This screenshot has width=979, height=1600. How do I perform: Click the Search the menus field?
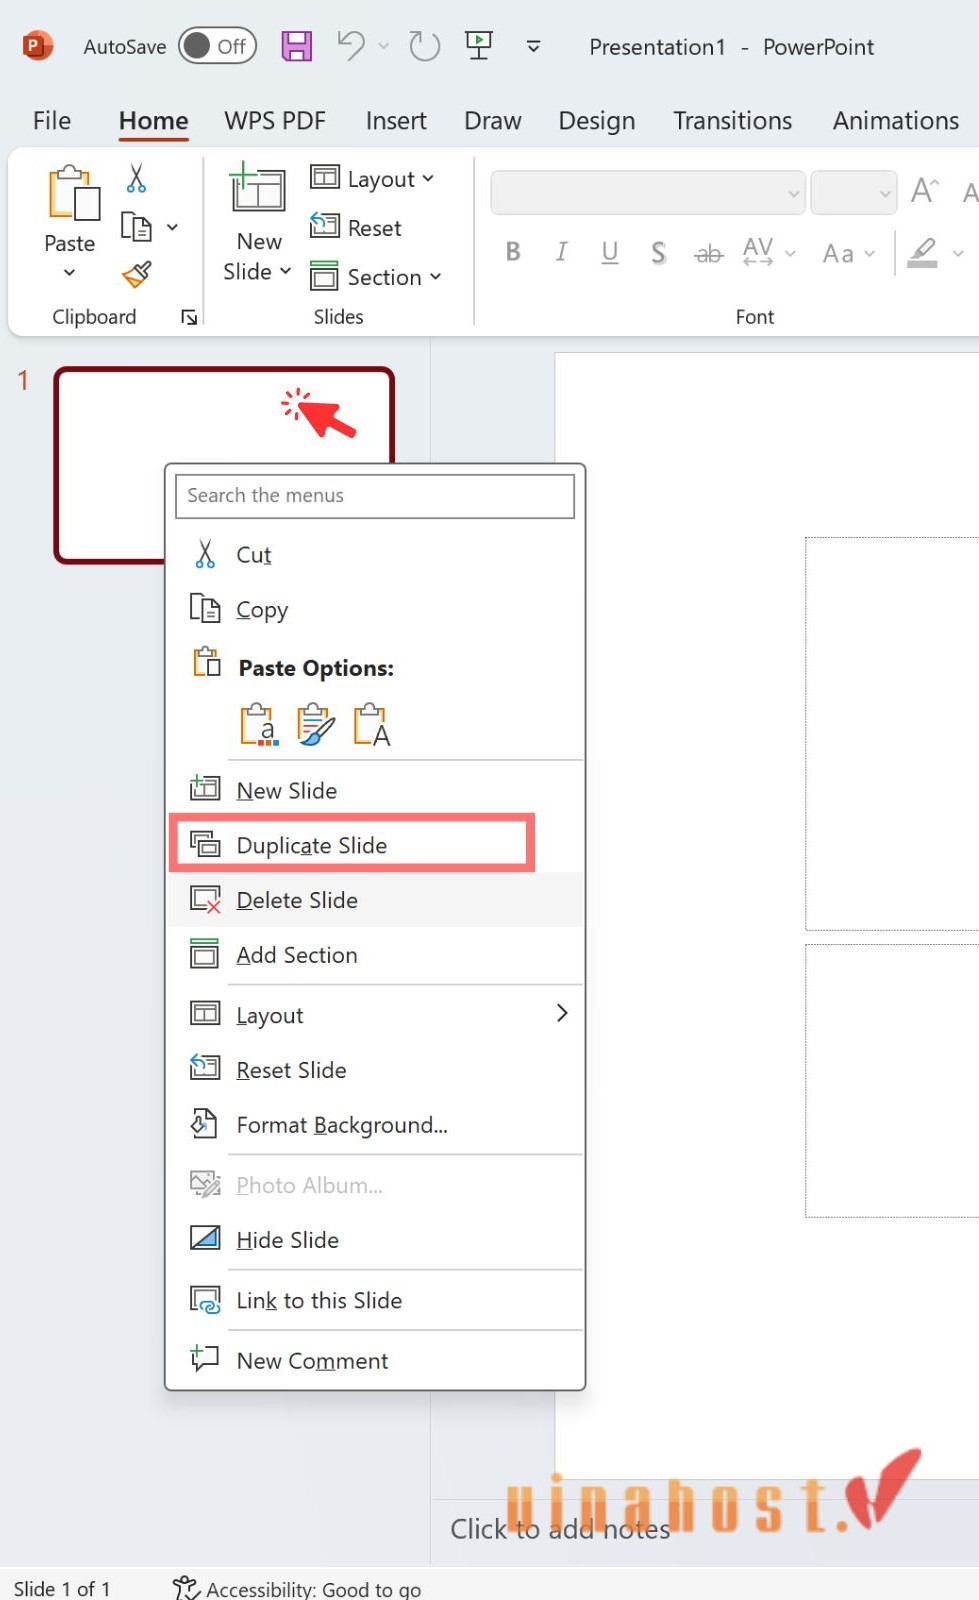375,496
